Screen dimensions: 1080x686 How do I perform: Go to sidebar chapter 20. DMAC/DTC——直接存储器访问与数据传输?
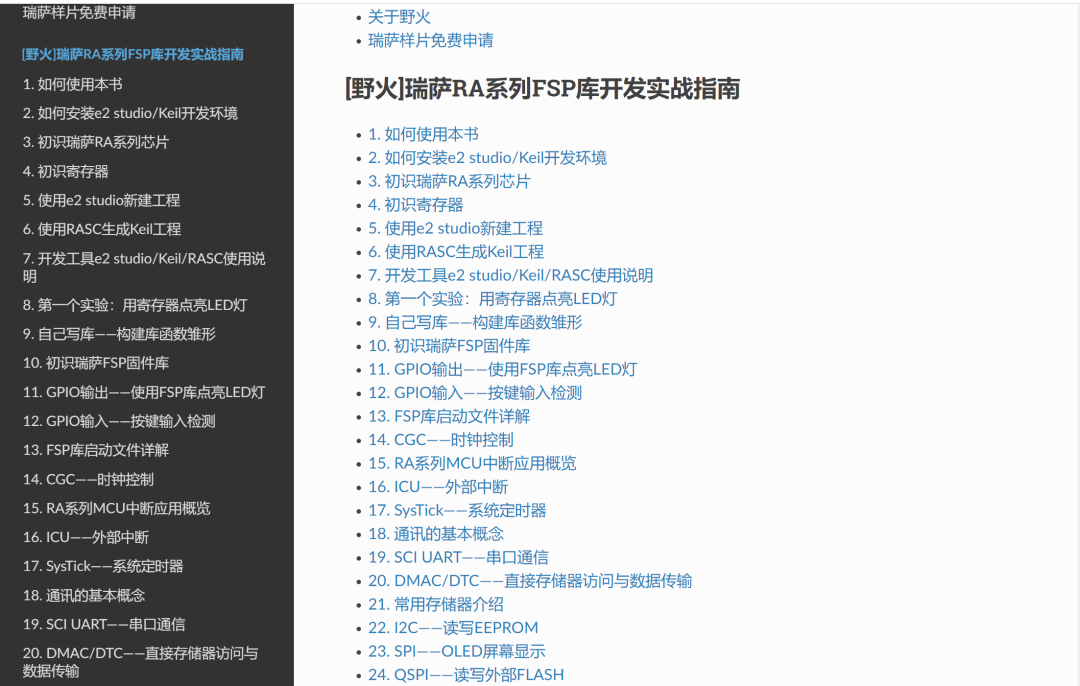141,662
